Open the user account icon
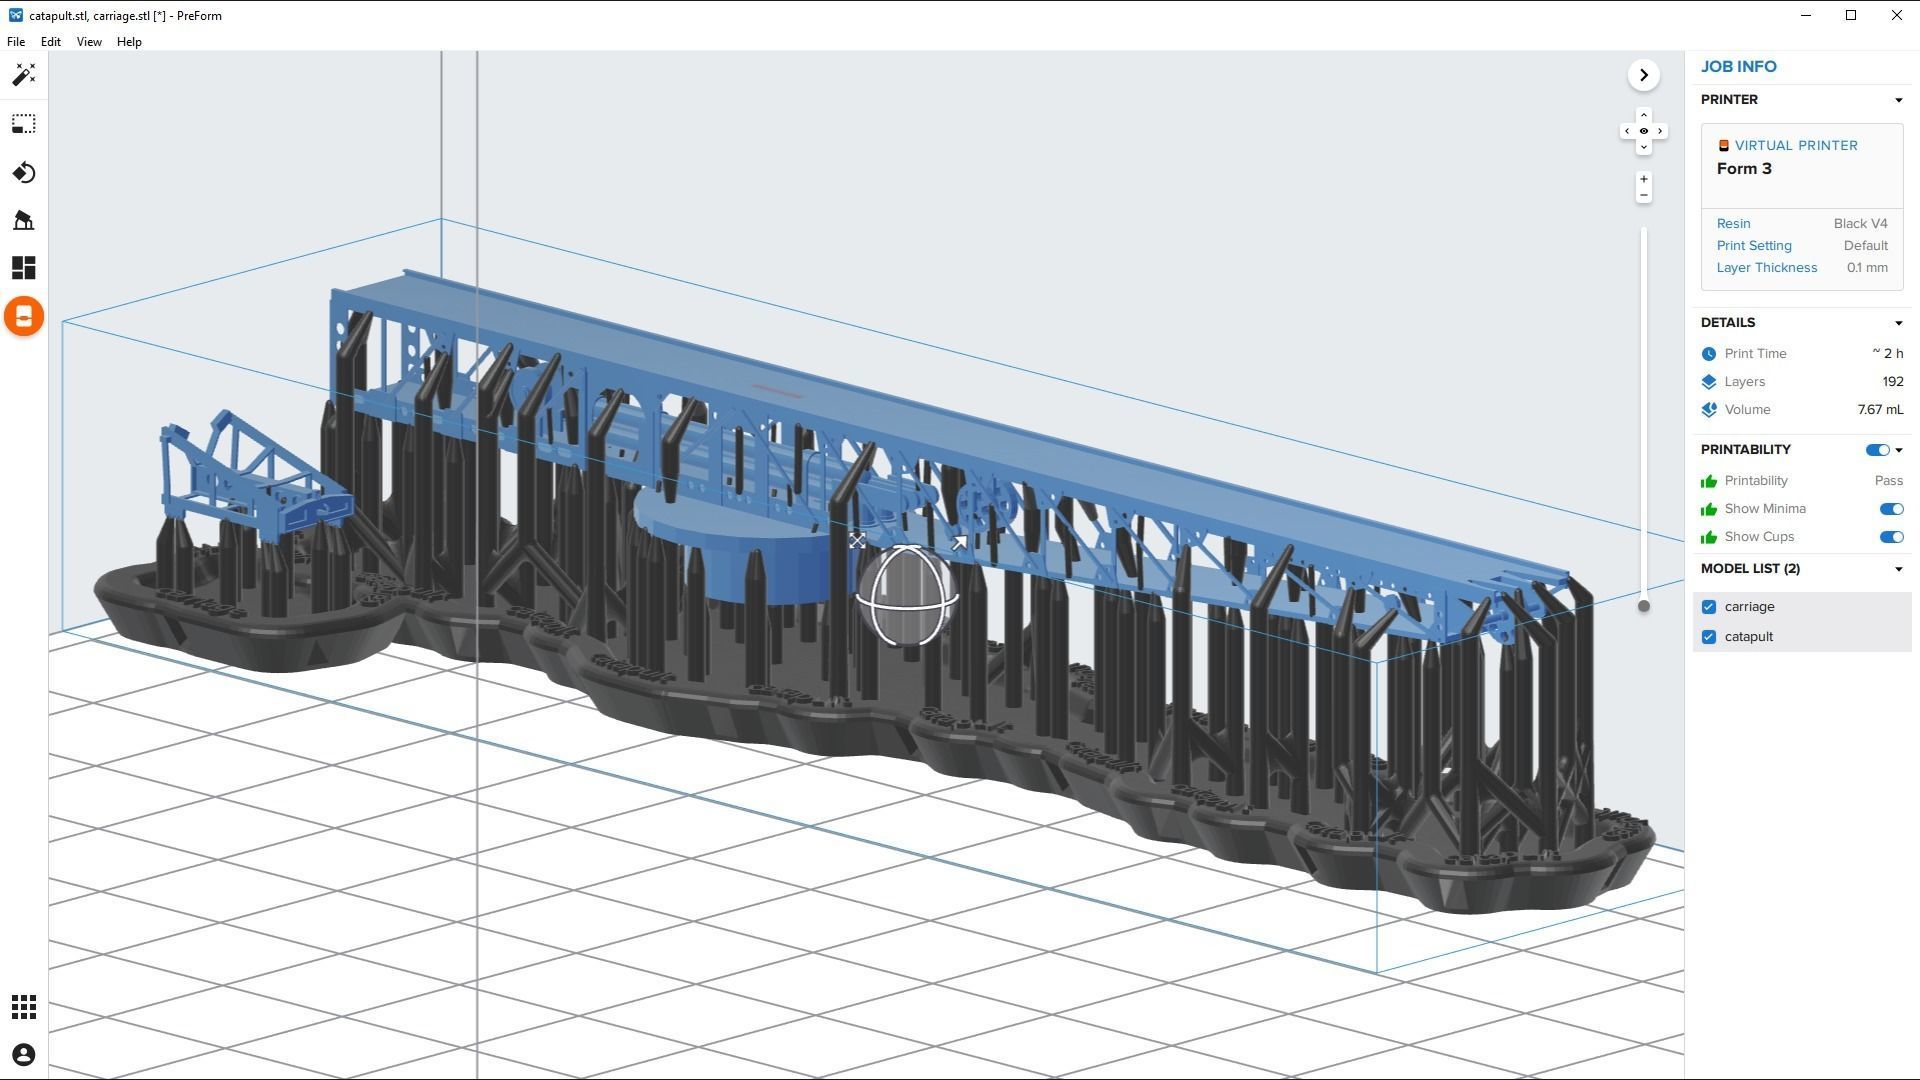The width and height of the screenshot is (1920, 1080). [24, 1055]
